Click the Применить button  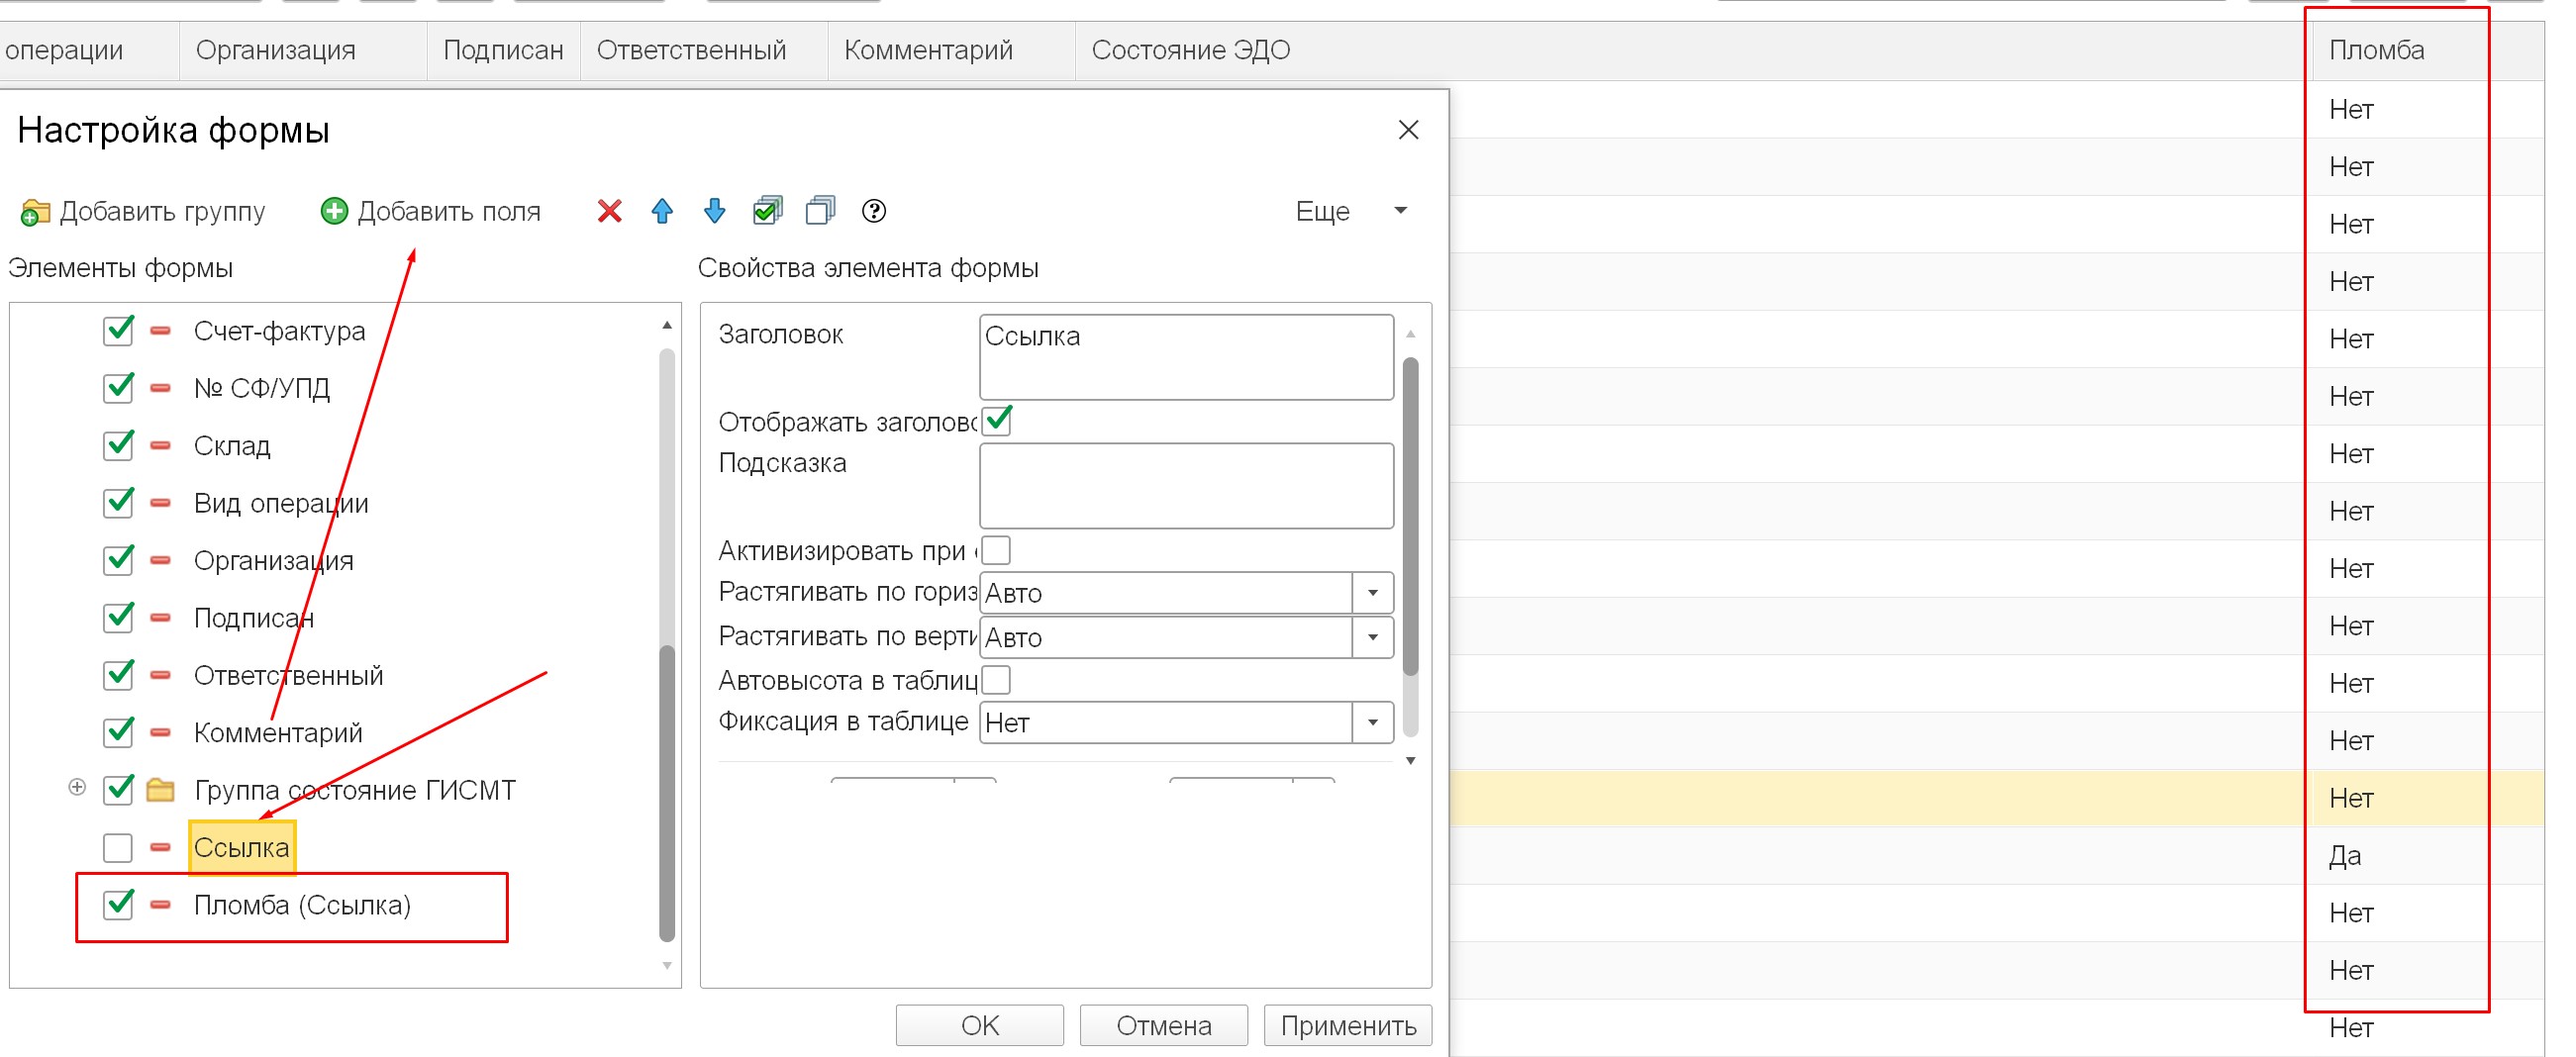point(1348,1025)
